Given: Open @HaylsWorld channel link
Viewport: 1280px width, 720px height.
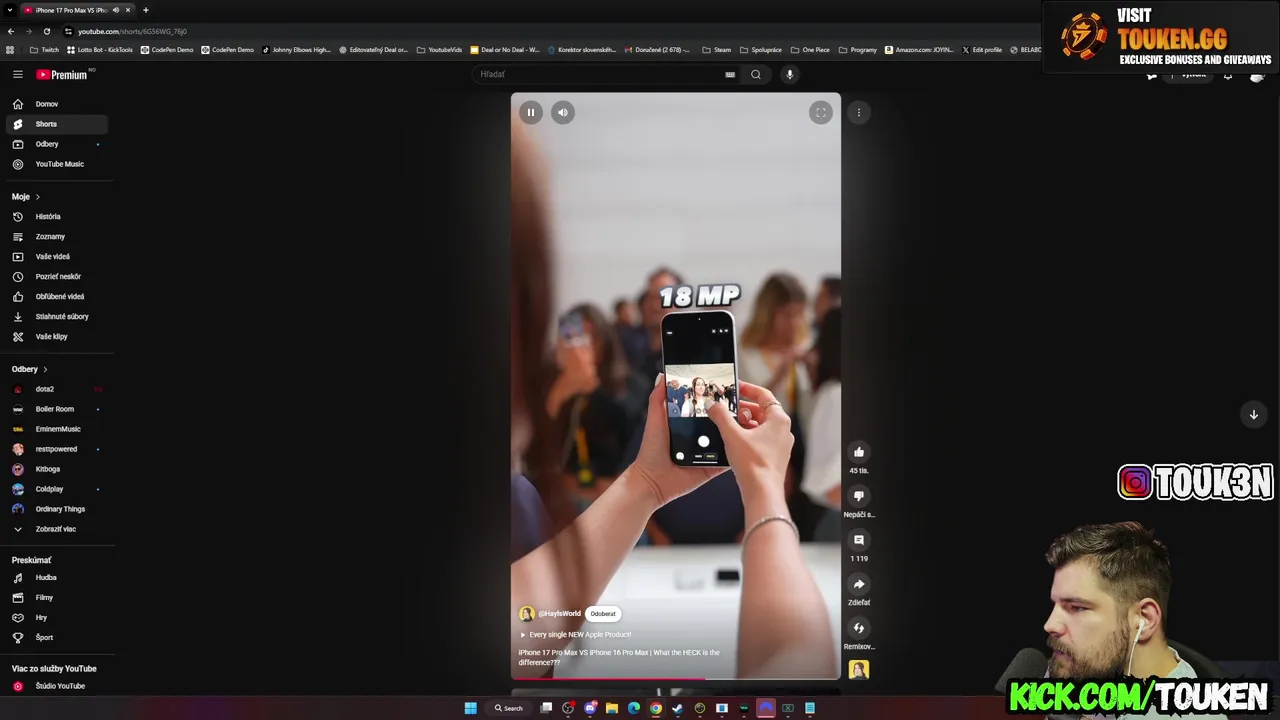Looking at the screenshot, I should [x=559, y=614].
